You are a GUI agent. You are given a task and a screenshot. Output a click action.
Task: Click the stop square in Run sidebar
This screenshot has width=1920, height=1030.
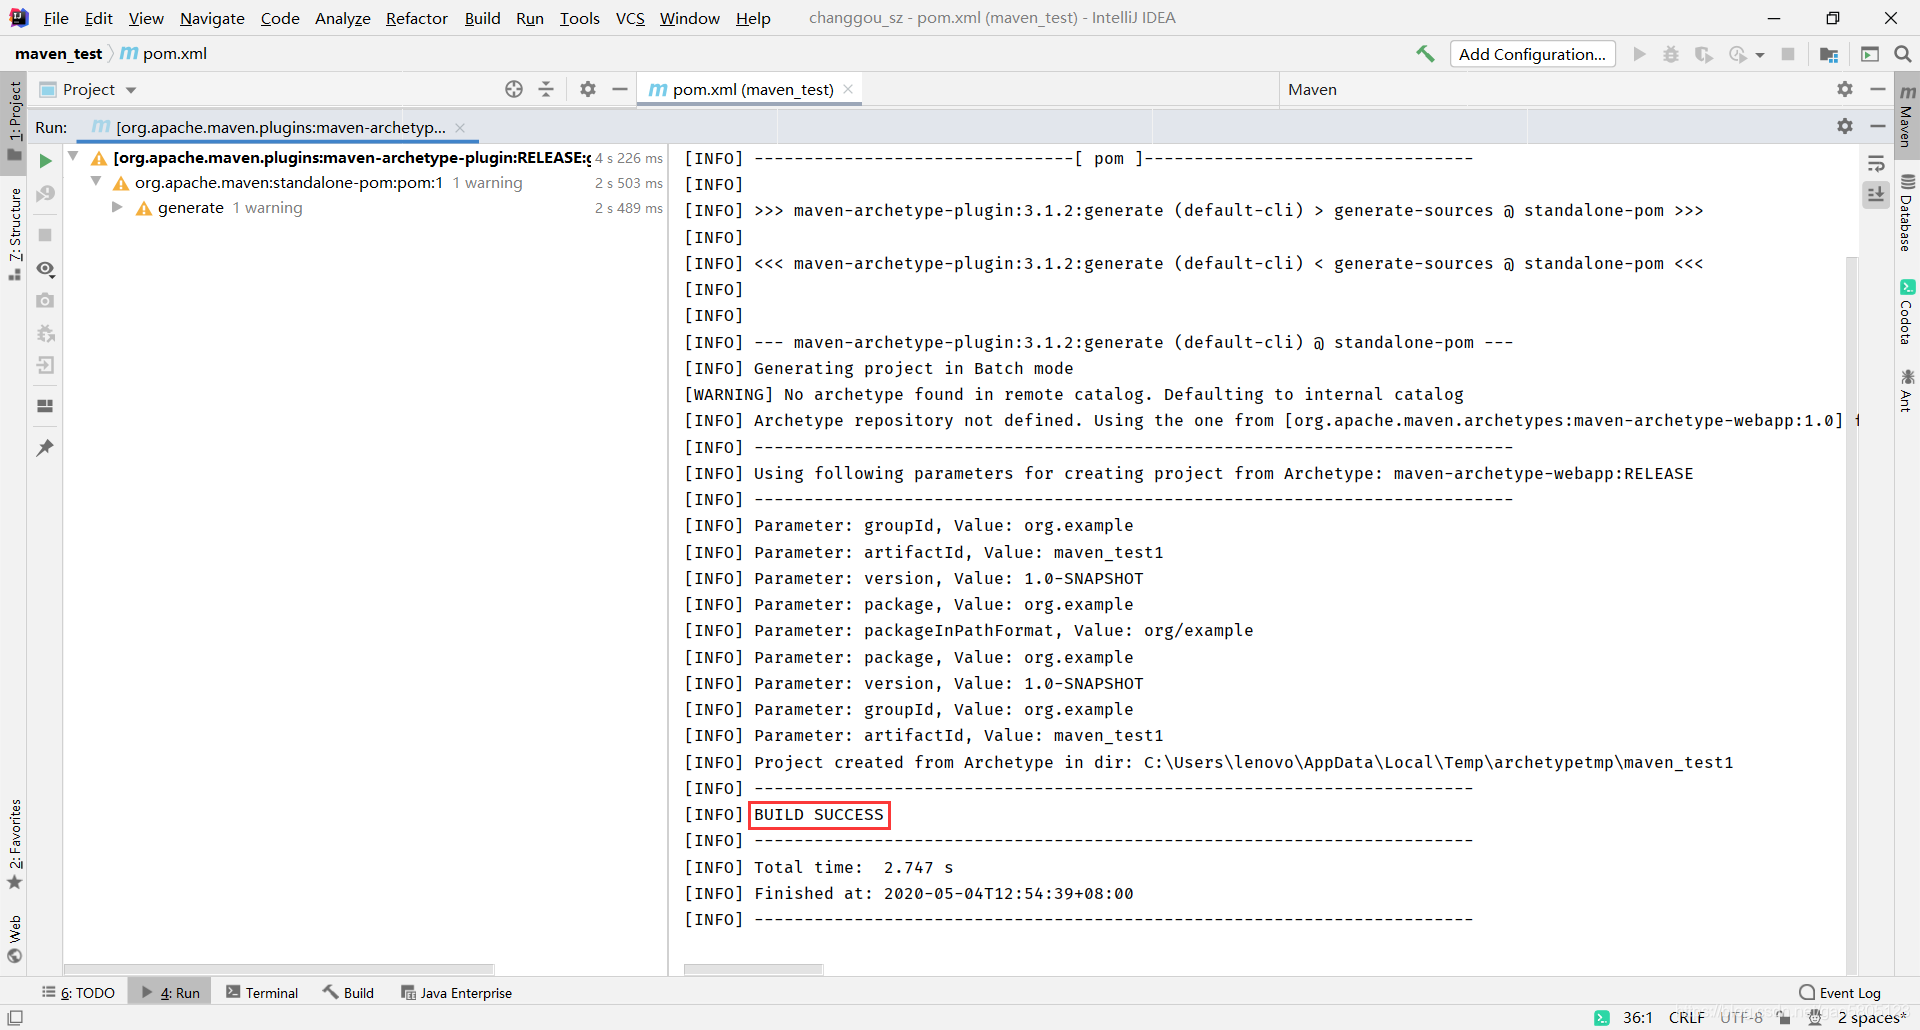45,235
